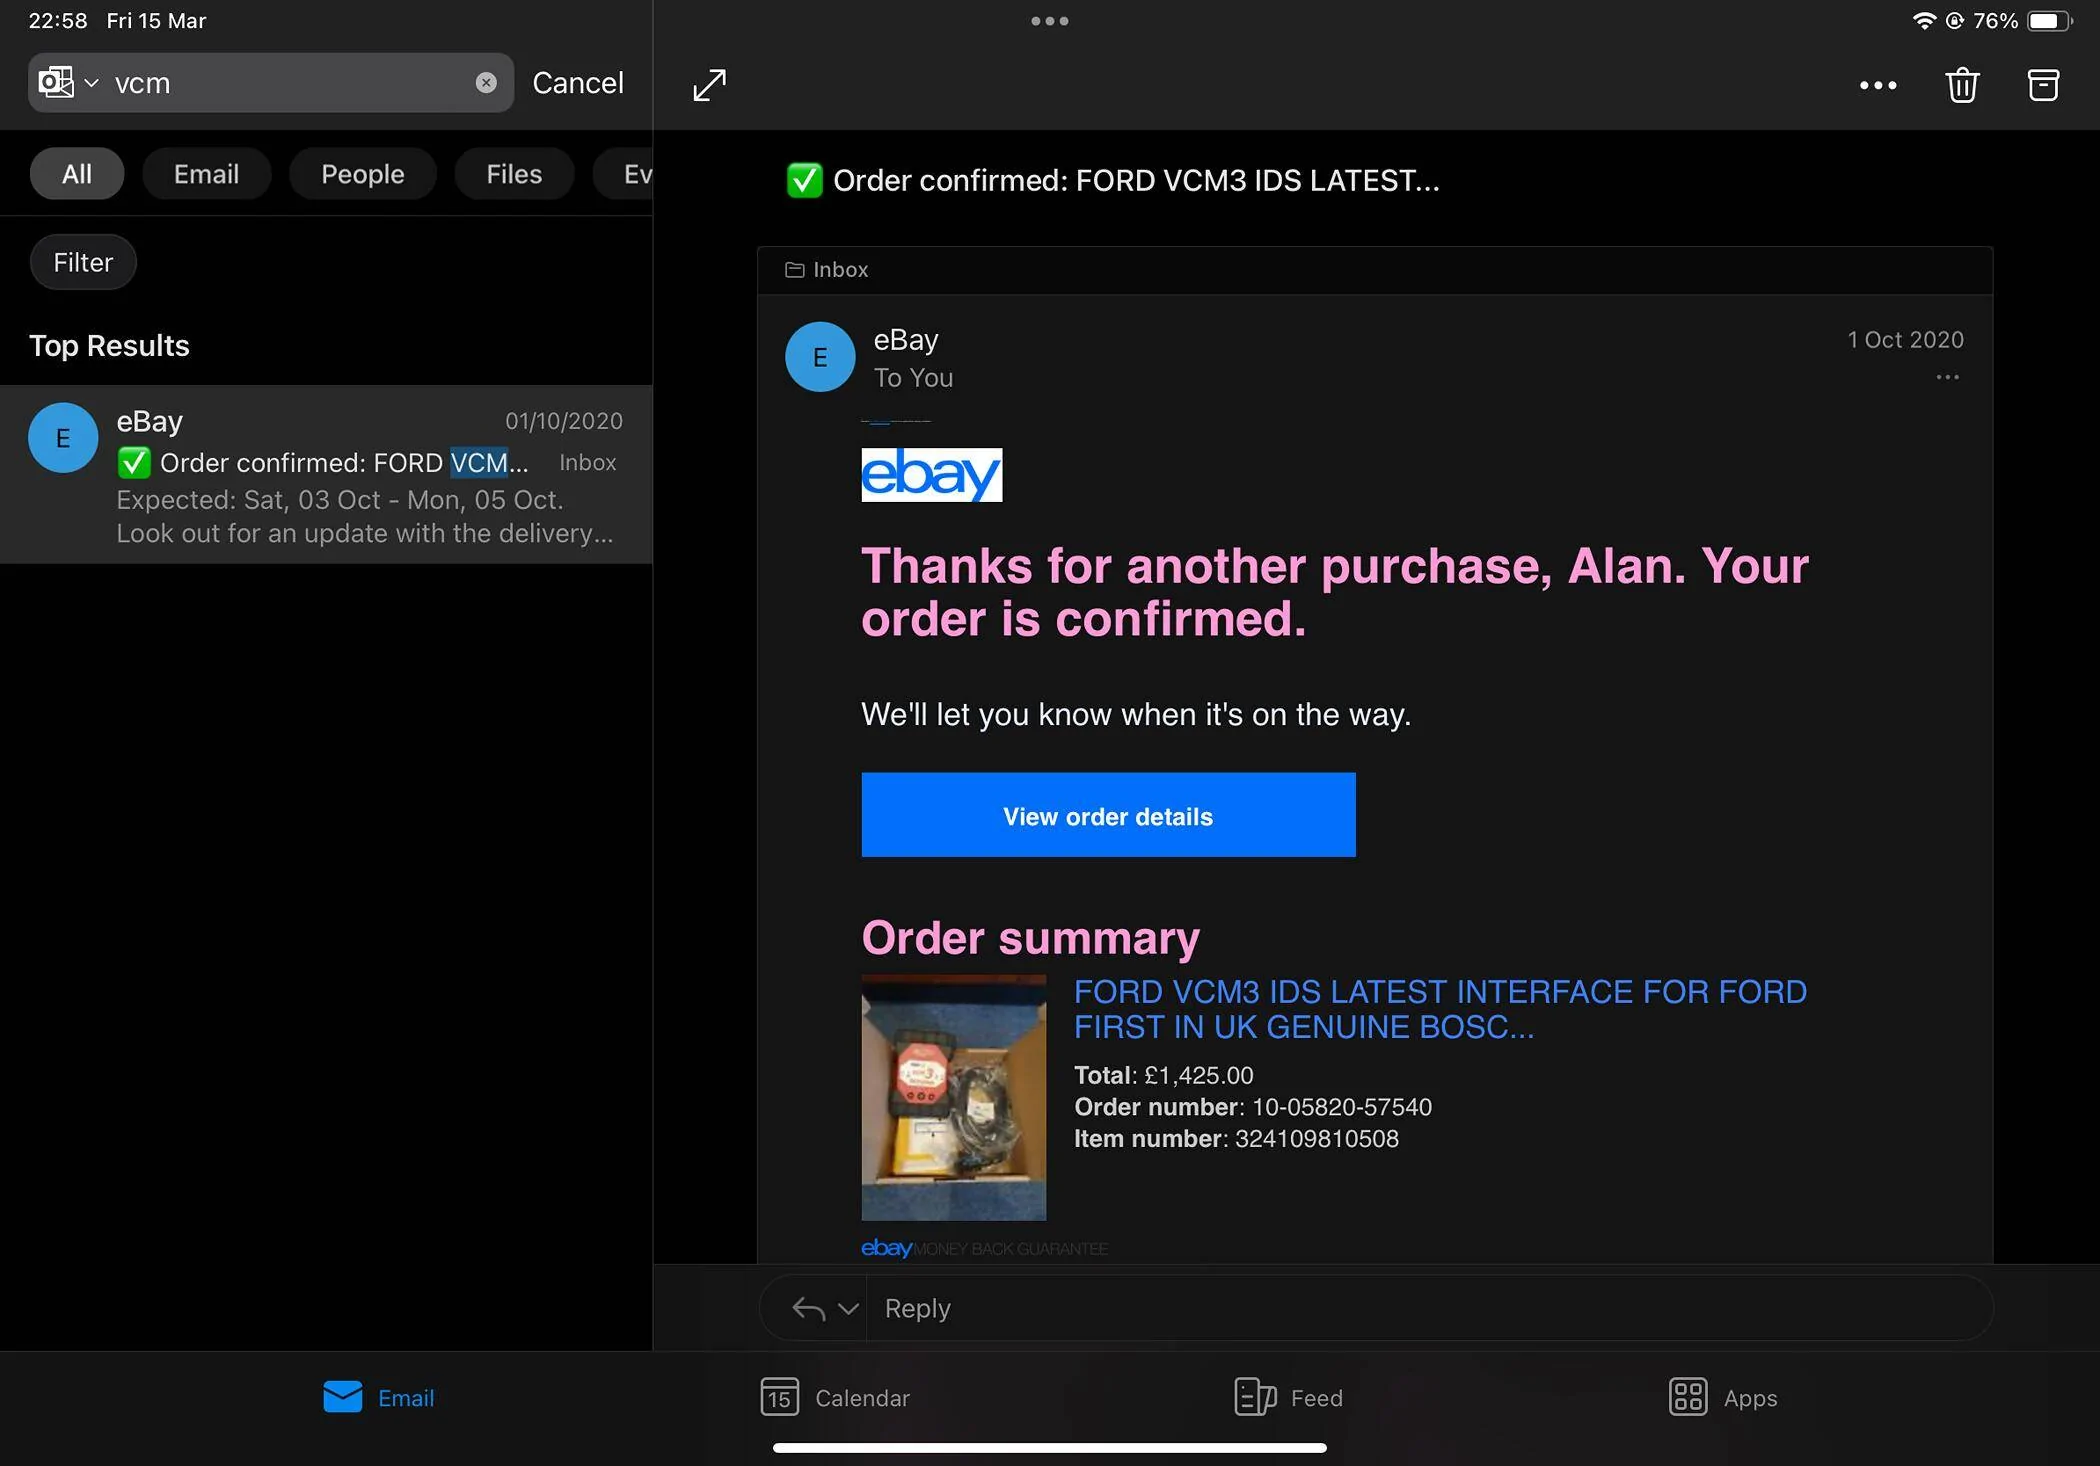Expand the email to full screen
2100x1466 pixels.
710,84
